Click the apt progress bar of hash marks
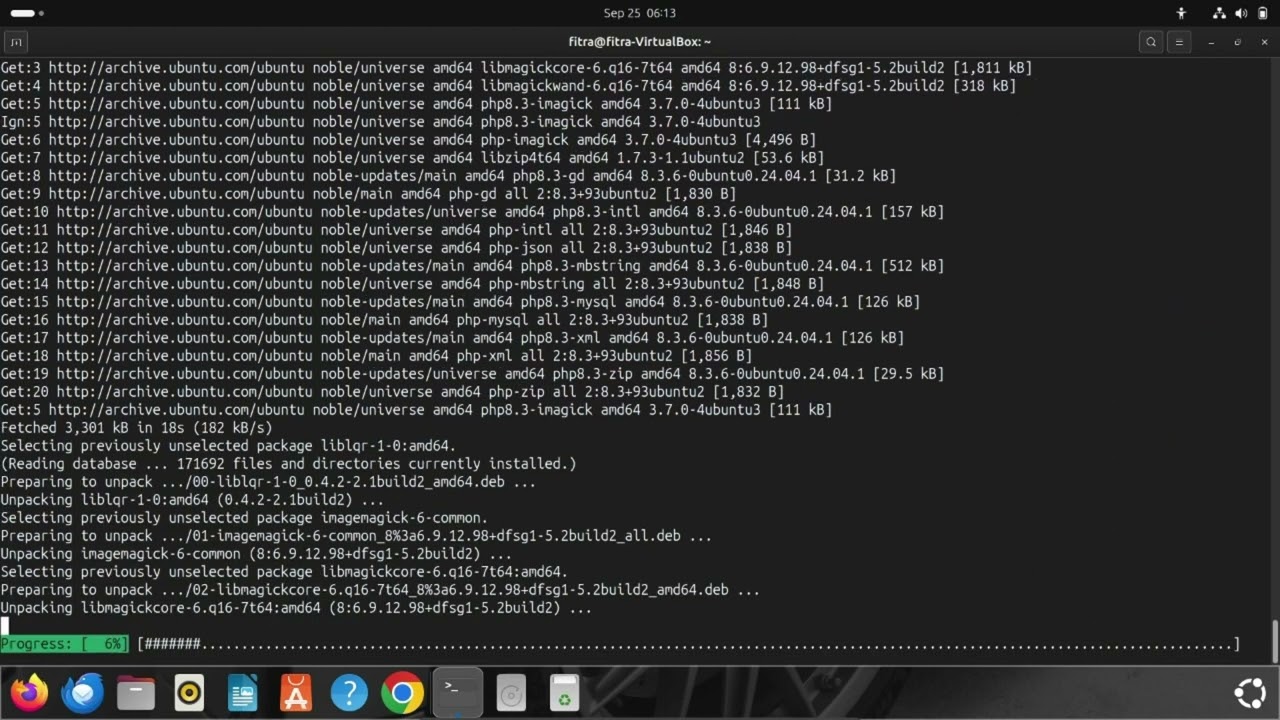Viewport: 1280px width, 720px height. [689, 644]
